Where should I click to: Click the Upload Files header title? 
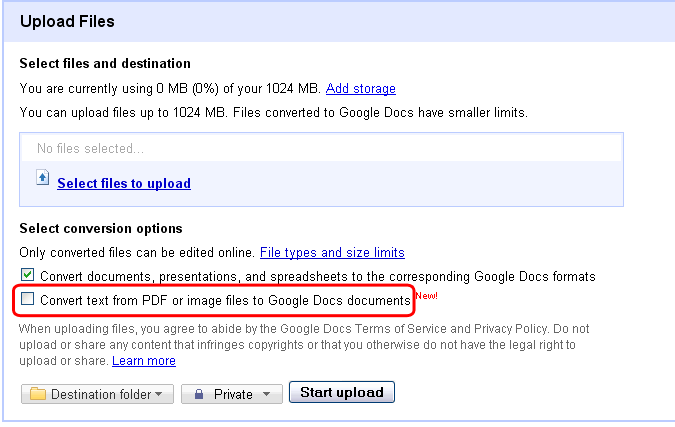tap(67, 22)
